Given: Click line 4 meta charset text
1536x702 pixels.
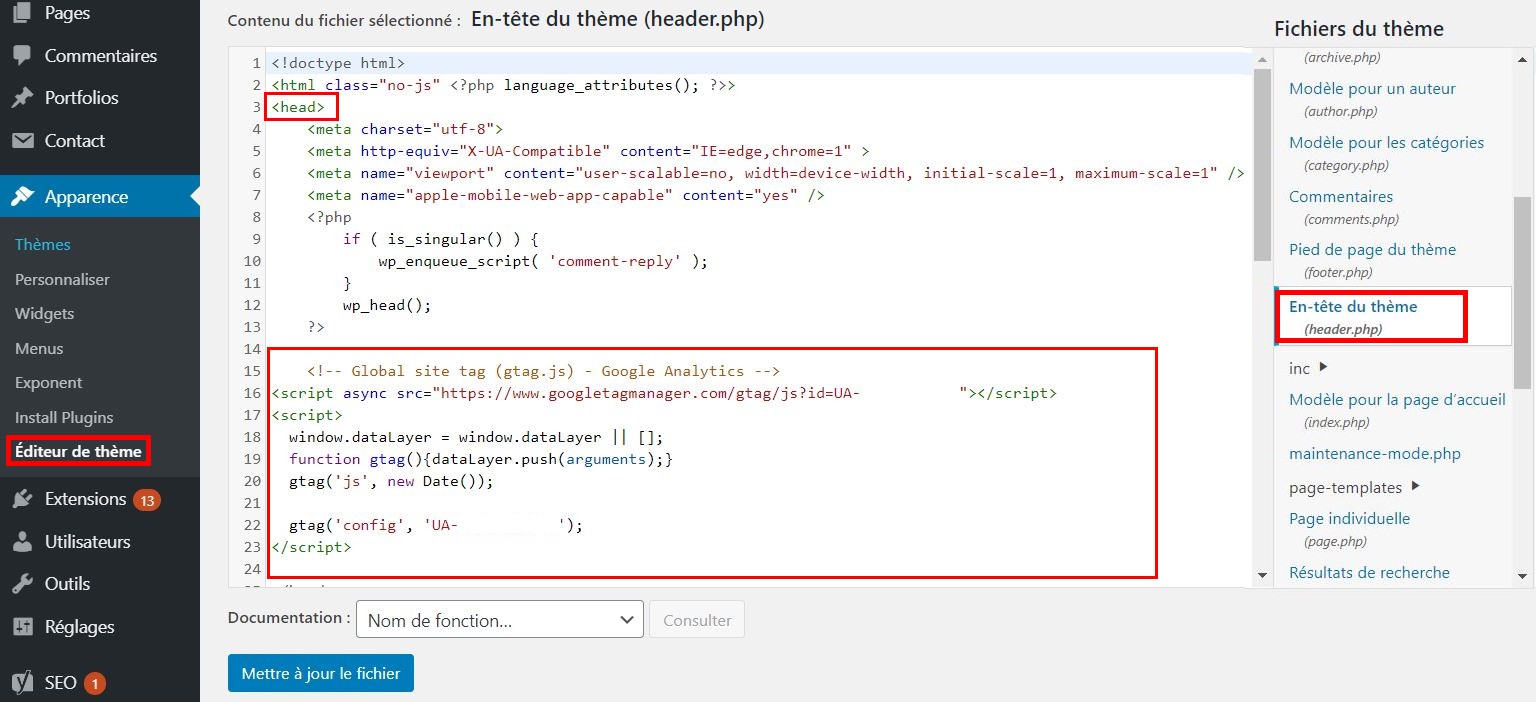Looking at the screenshot, I should 405,129.
